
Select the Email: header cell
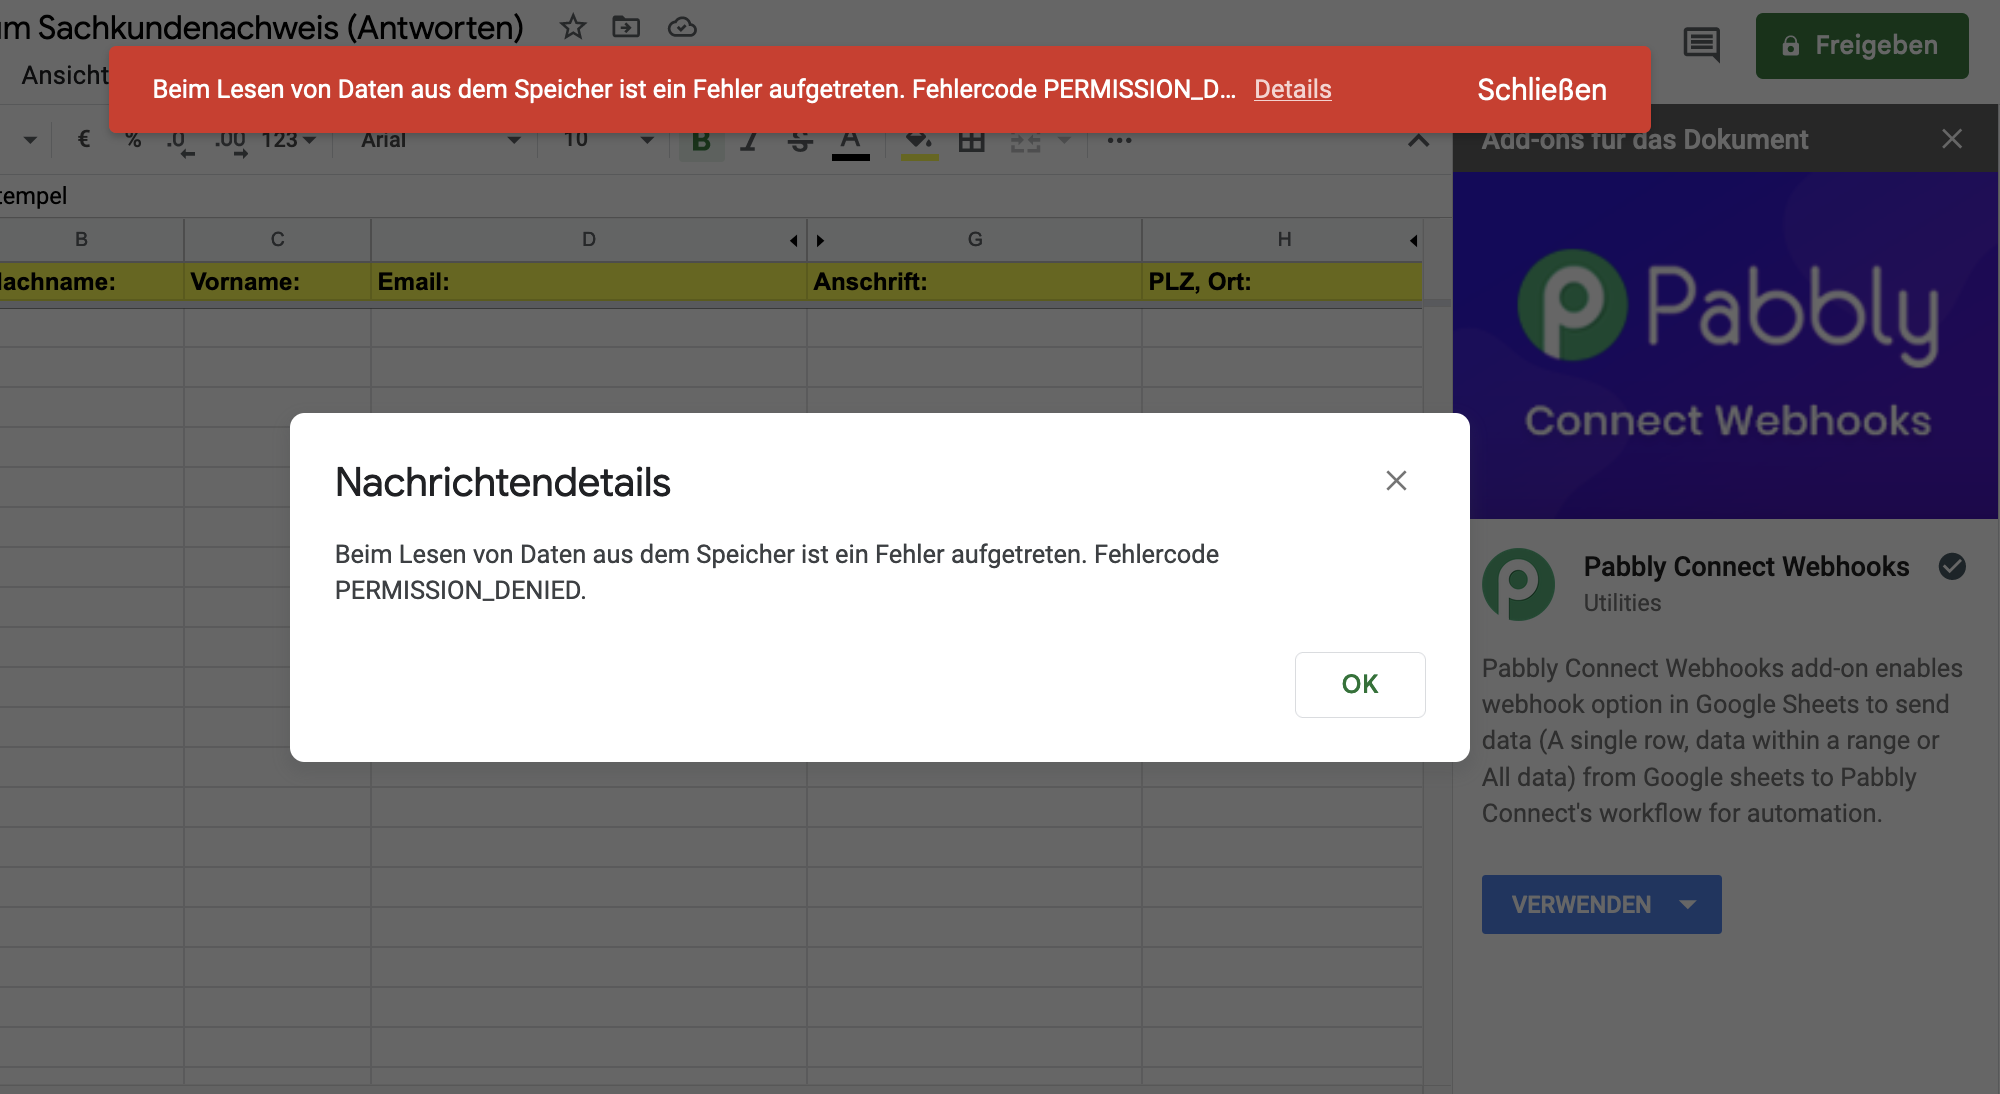[x=588, y=282]
